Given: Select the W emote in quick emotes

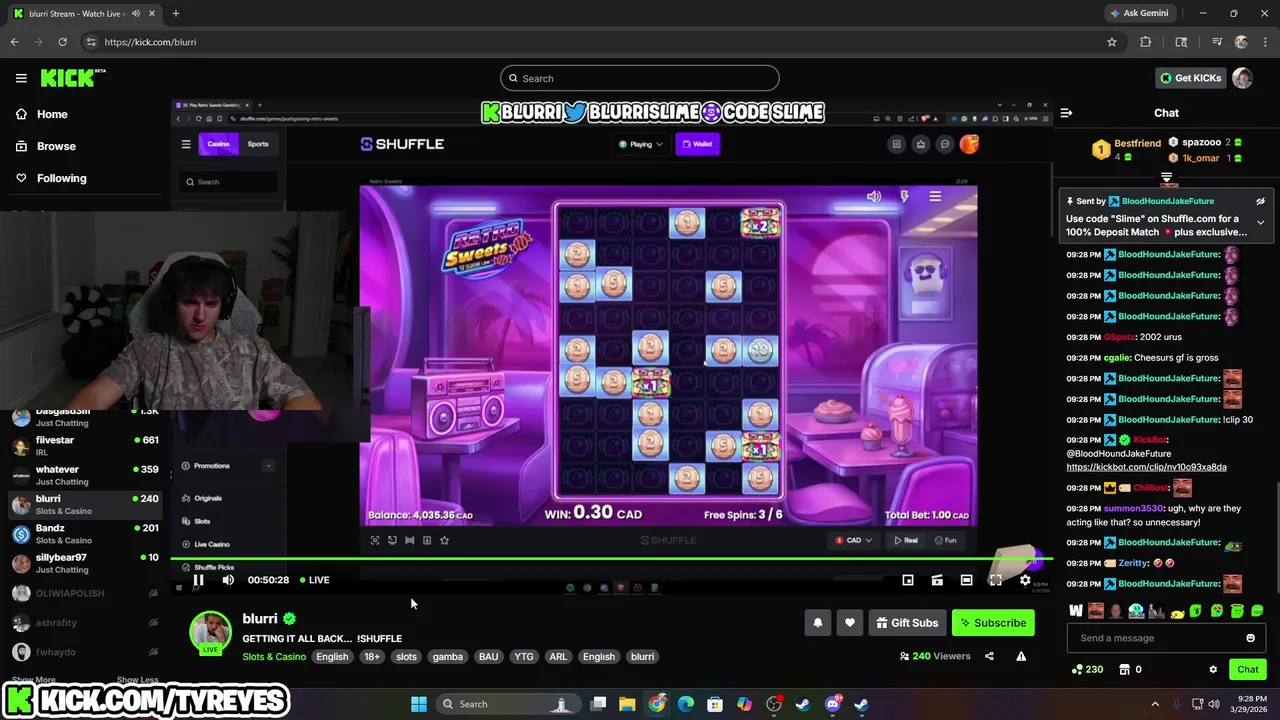Looking at the screenshot, I should point(1076,611).
